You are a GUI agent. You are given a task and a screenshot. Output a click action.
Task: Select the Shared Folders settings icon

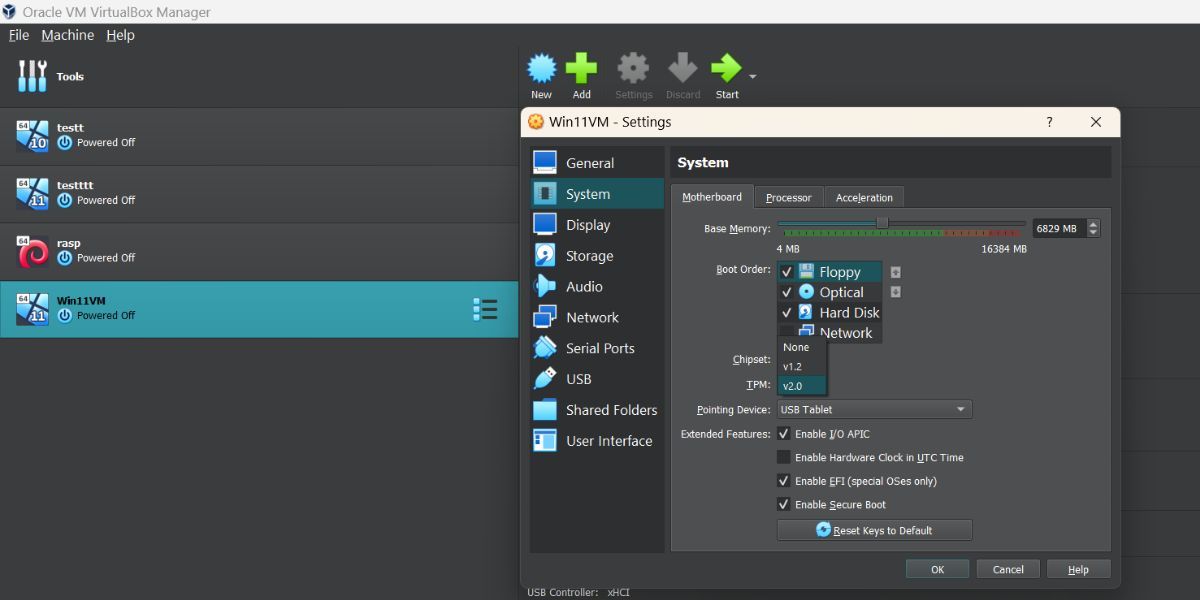545,410
